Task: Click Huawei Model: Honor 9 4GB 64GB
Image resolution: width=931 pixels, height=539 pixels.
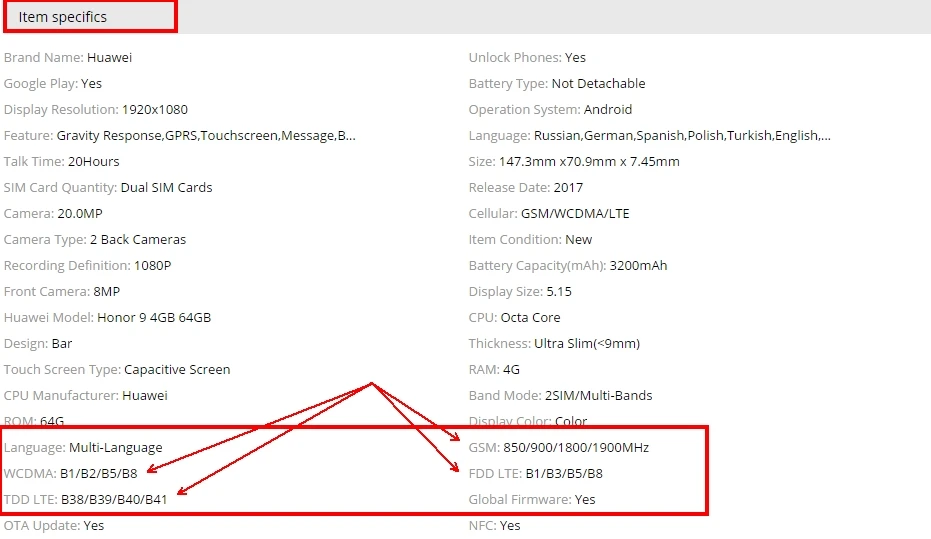Action: pyautogui.click(x=107, y=318)
